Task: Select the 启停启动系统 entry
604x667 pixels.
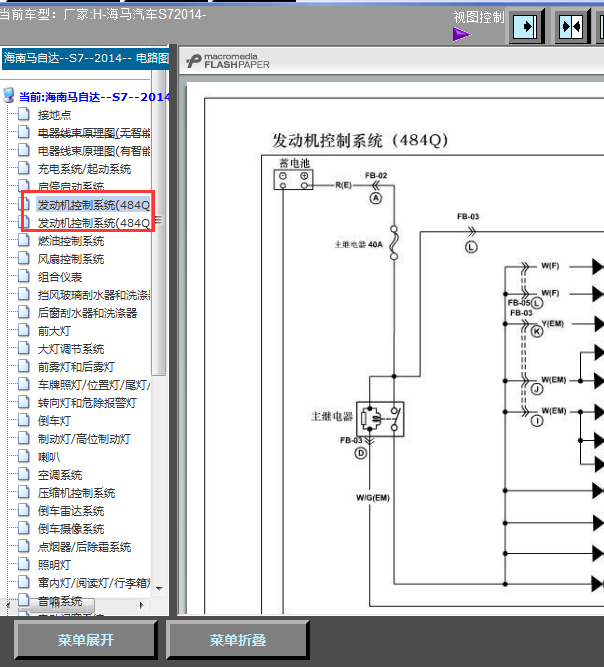Action: point(71,186)
